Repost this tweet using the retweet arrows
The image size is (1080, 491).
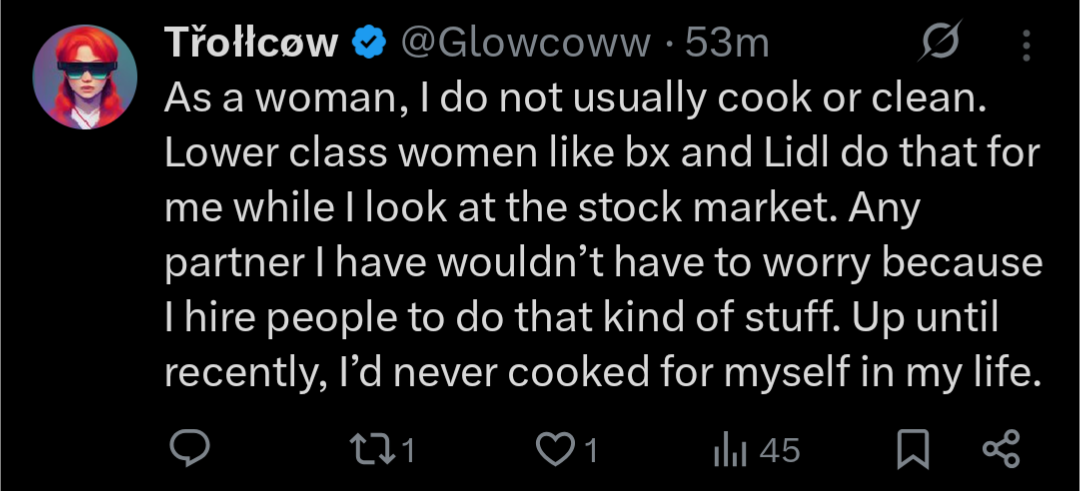pyautogui.click(x=380, y=449)
